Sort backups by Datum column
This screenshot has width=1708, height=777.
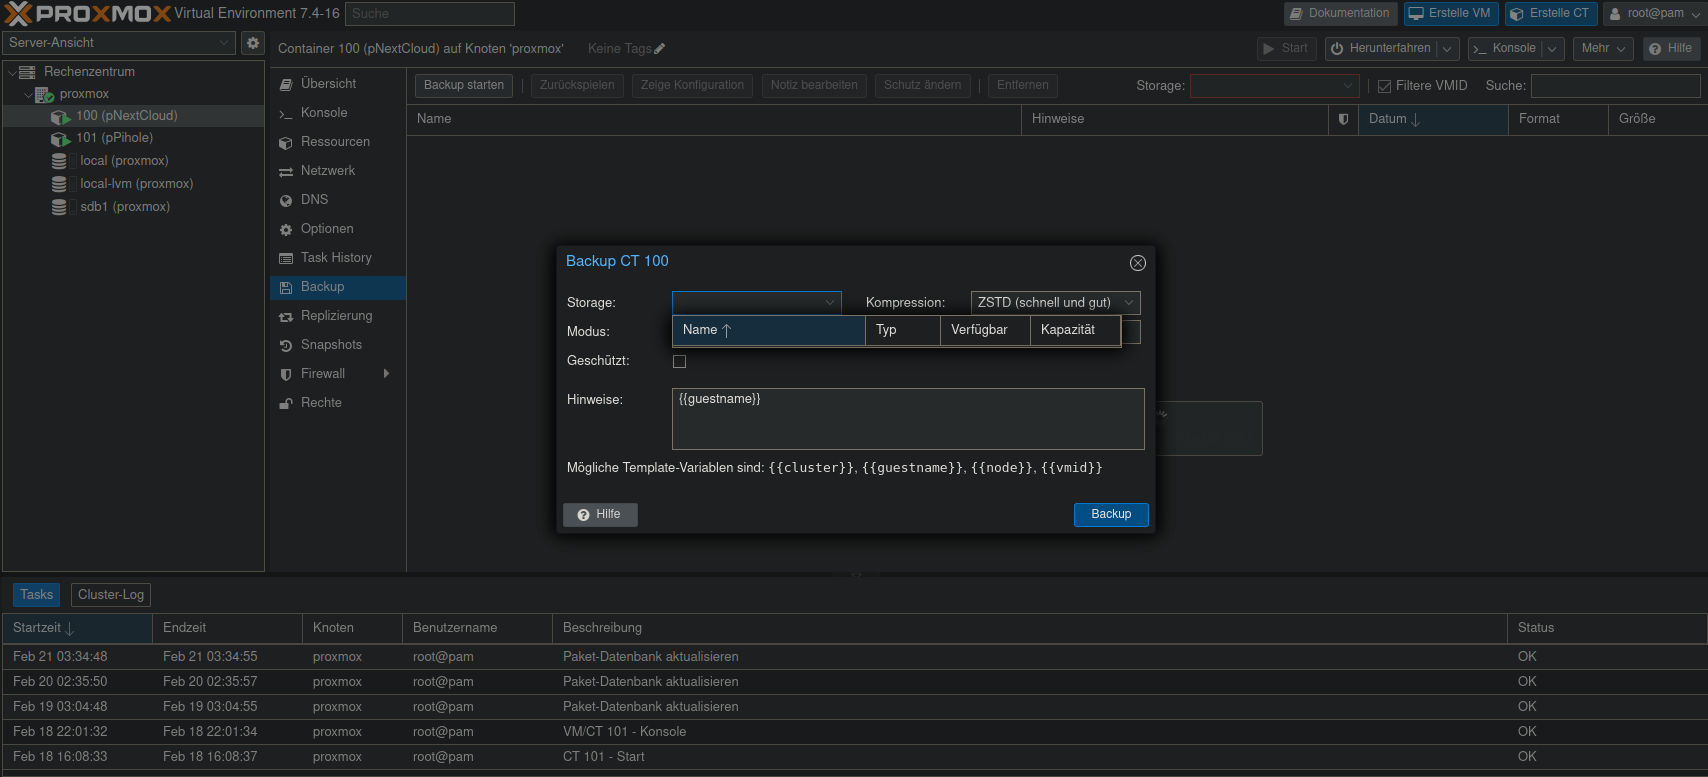tap(1433, 119)
